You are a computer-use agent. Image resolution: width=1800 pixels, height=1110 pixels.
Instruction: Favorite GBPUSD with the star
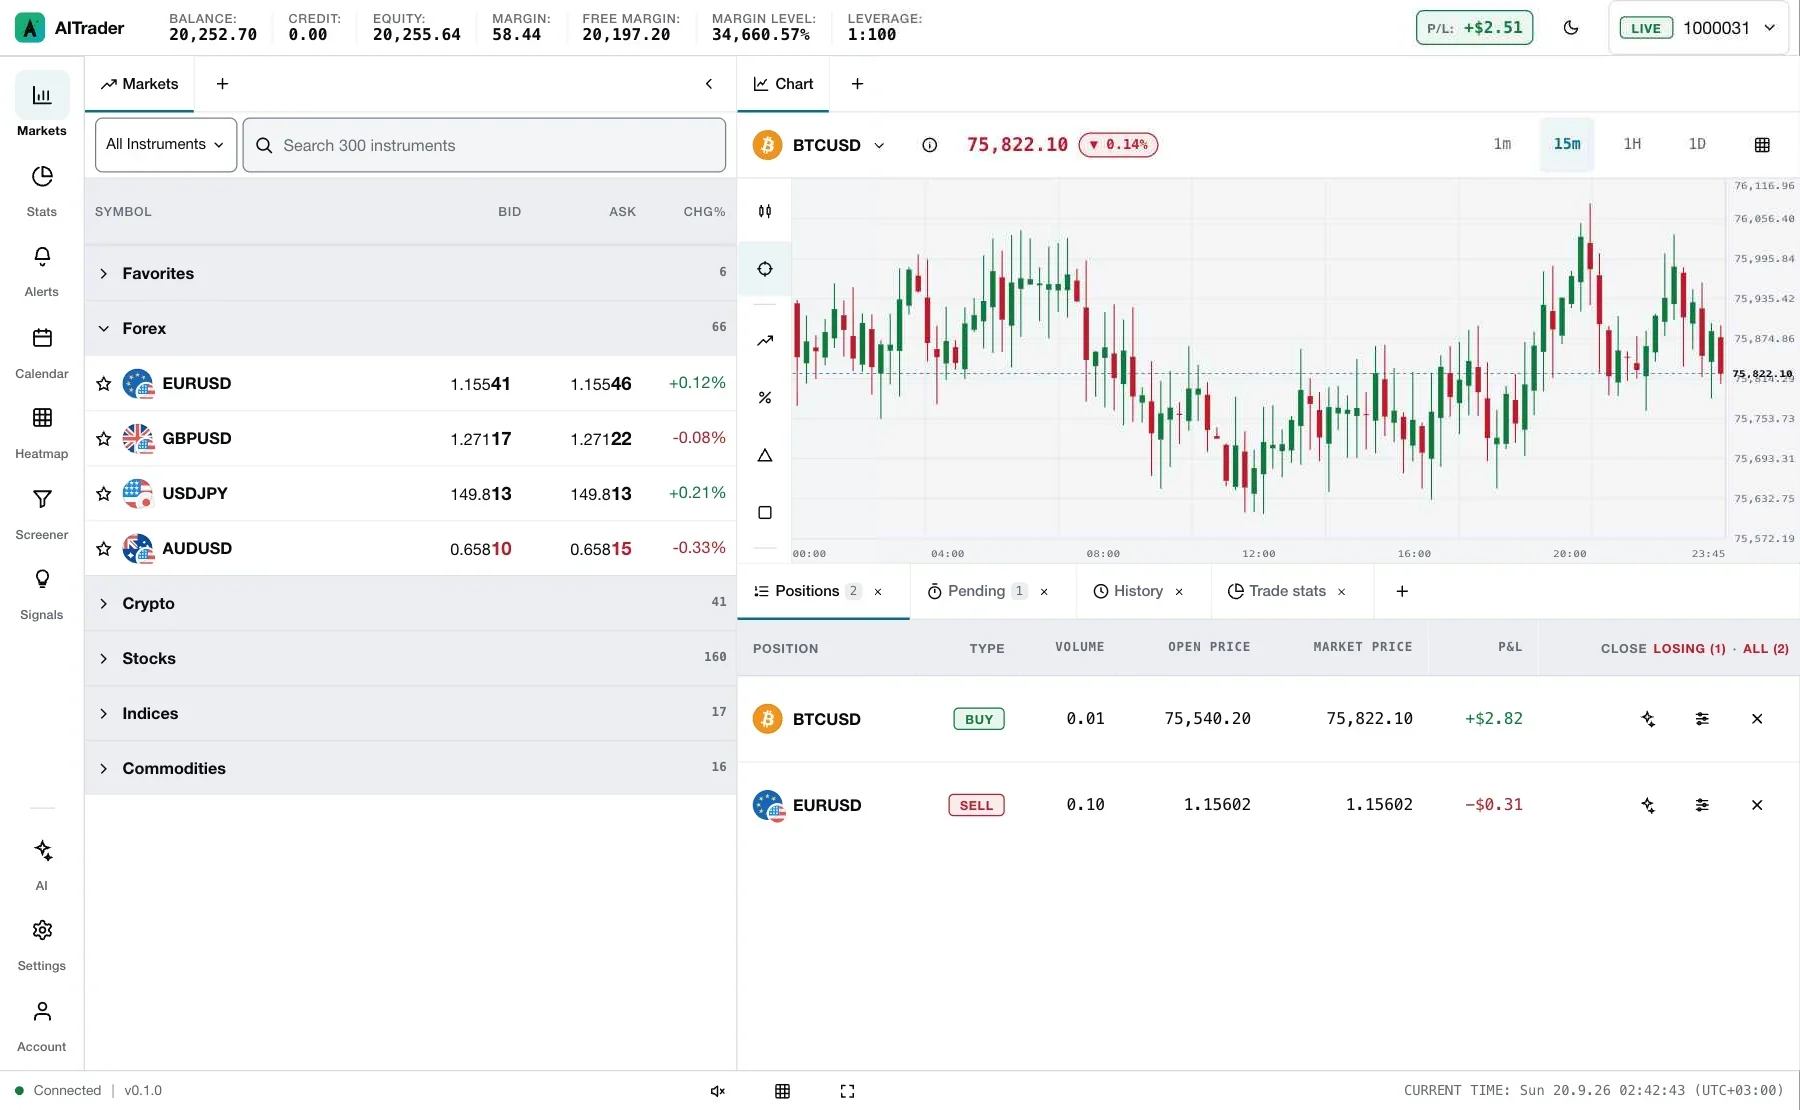point(103,439)
